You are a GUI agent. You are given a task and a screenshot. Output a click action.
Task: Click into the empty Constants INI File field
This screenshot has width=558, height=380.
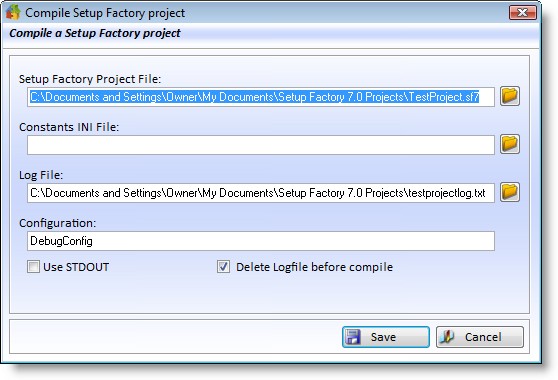tap(261, 145)
